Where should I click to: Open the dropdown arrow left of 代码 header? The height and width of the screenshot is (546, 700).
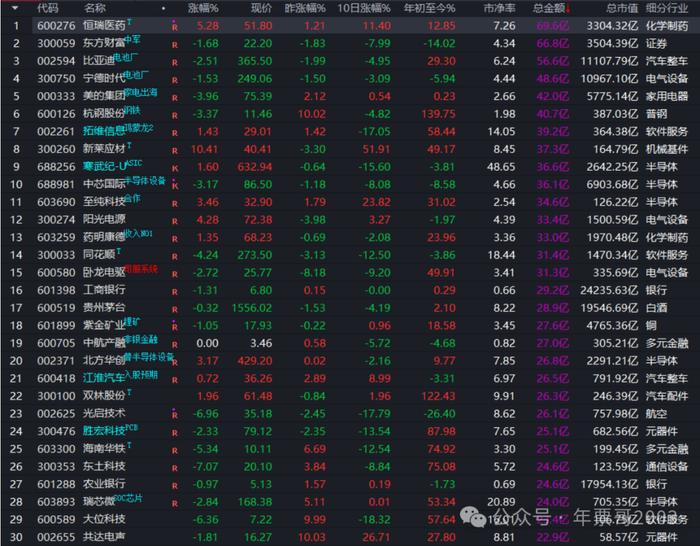(15, 8)
